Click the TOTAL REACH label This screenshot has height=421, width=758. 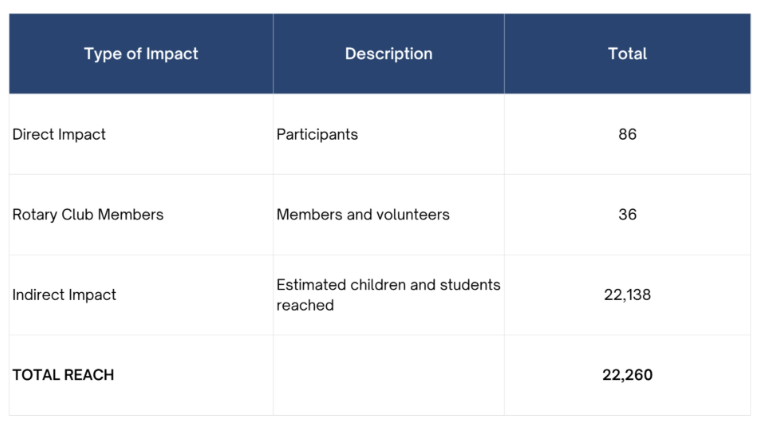point(63,375)
